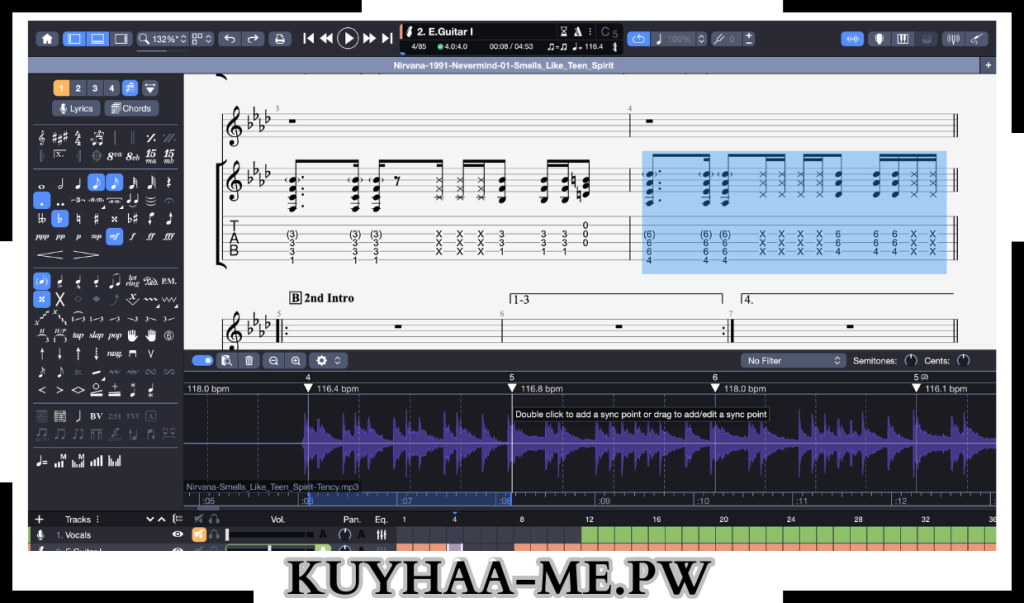Select voice 4
The width and height of the screenshot is (1024, 603).
pos(112,88)
